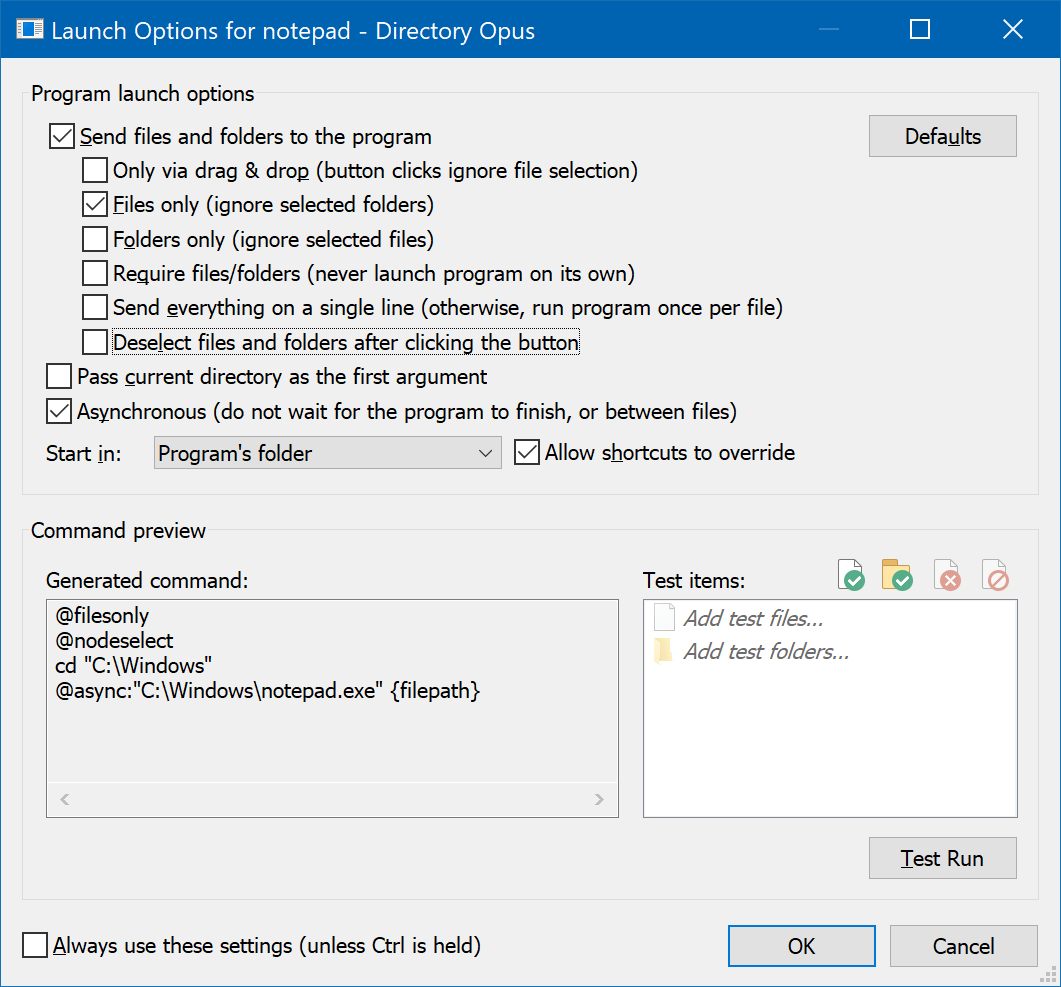Viewport: 1061px width, 987px height.
Task: Click the generated command scrollbar left arrow
Action: [65, 800]
